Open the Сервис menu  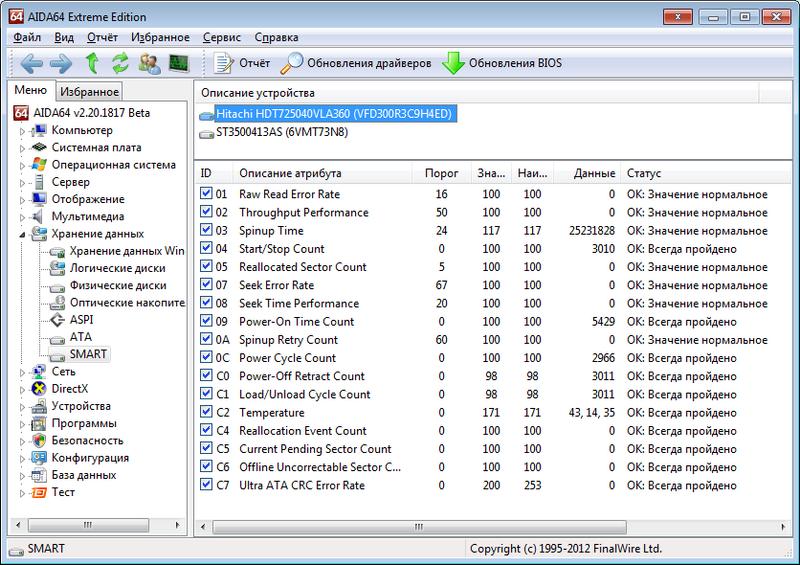(221, 37)
